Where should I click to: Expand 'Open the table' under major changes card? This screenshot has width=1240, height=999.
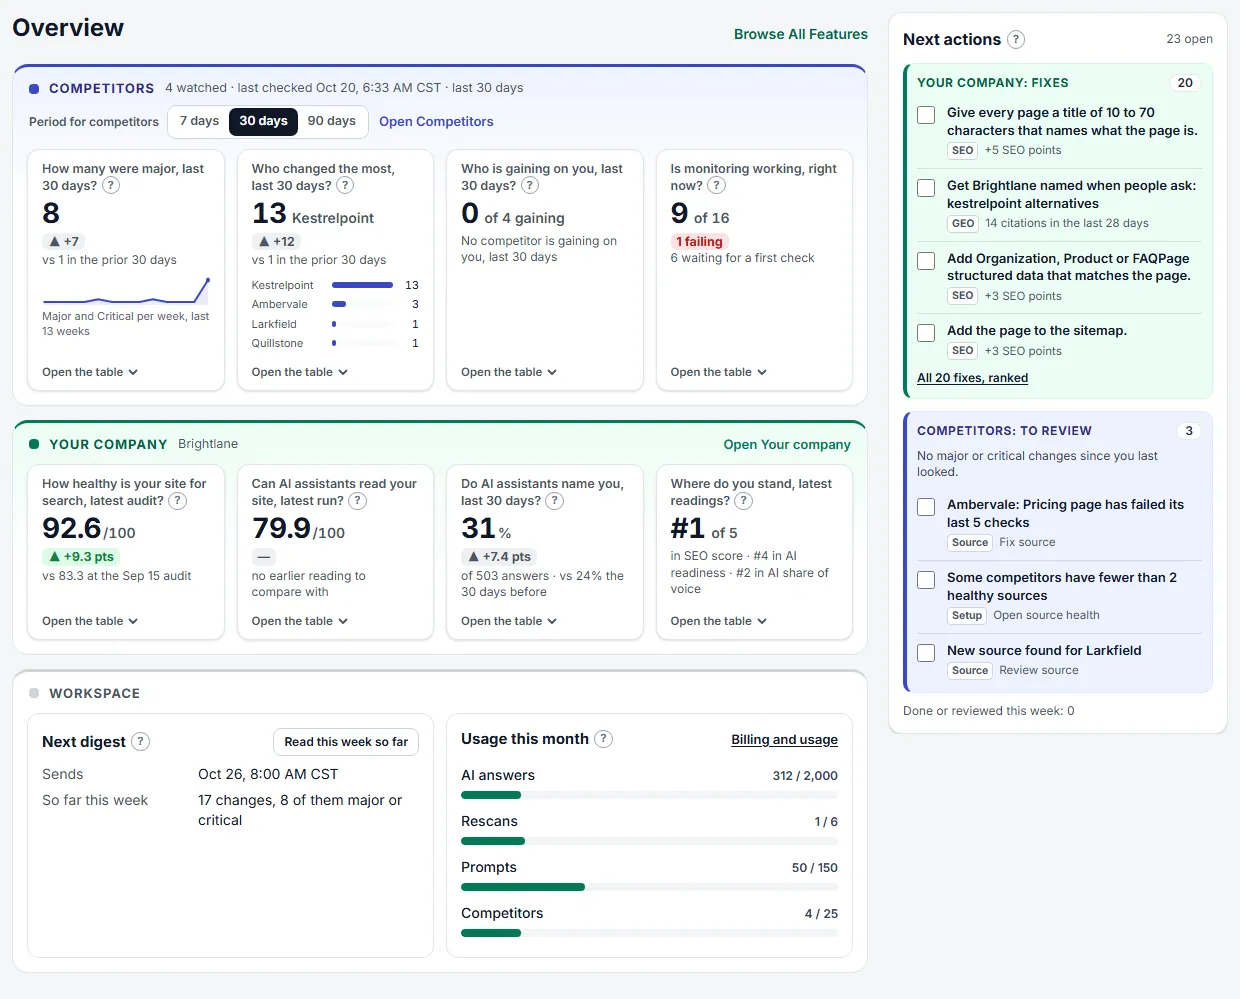point(90,372)
